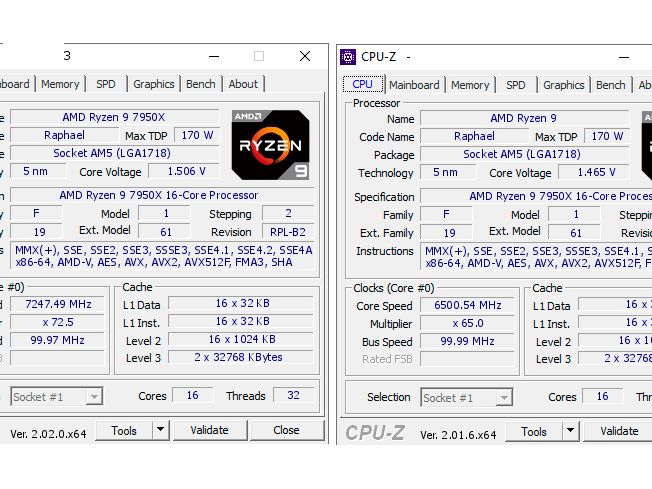Viewport: 652px width, 489px height.
Task: Switch to Graphics tab in left window
Action: [x=153, y=84]
